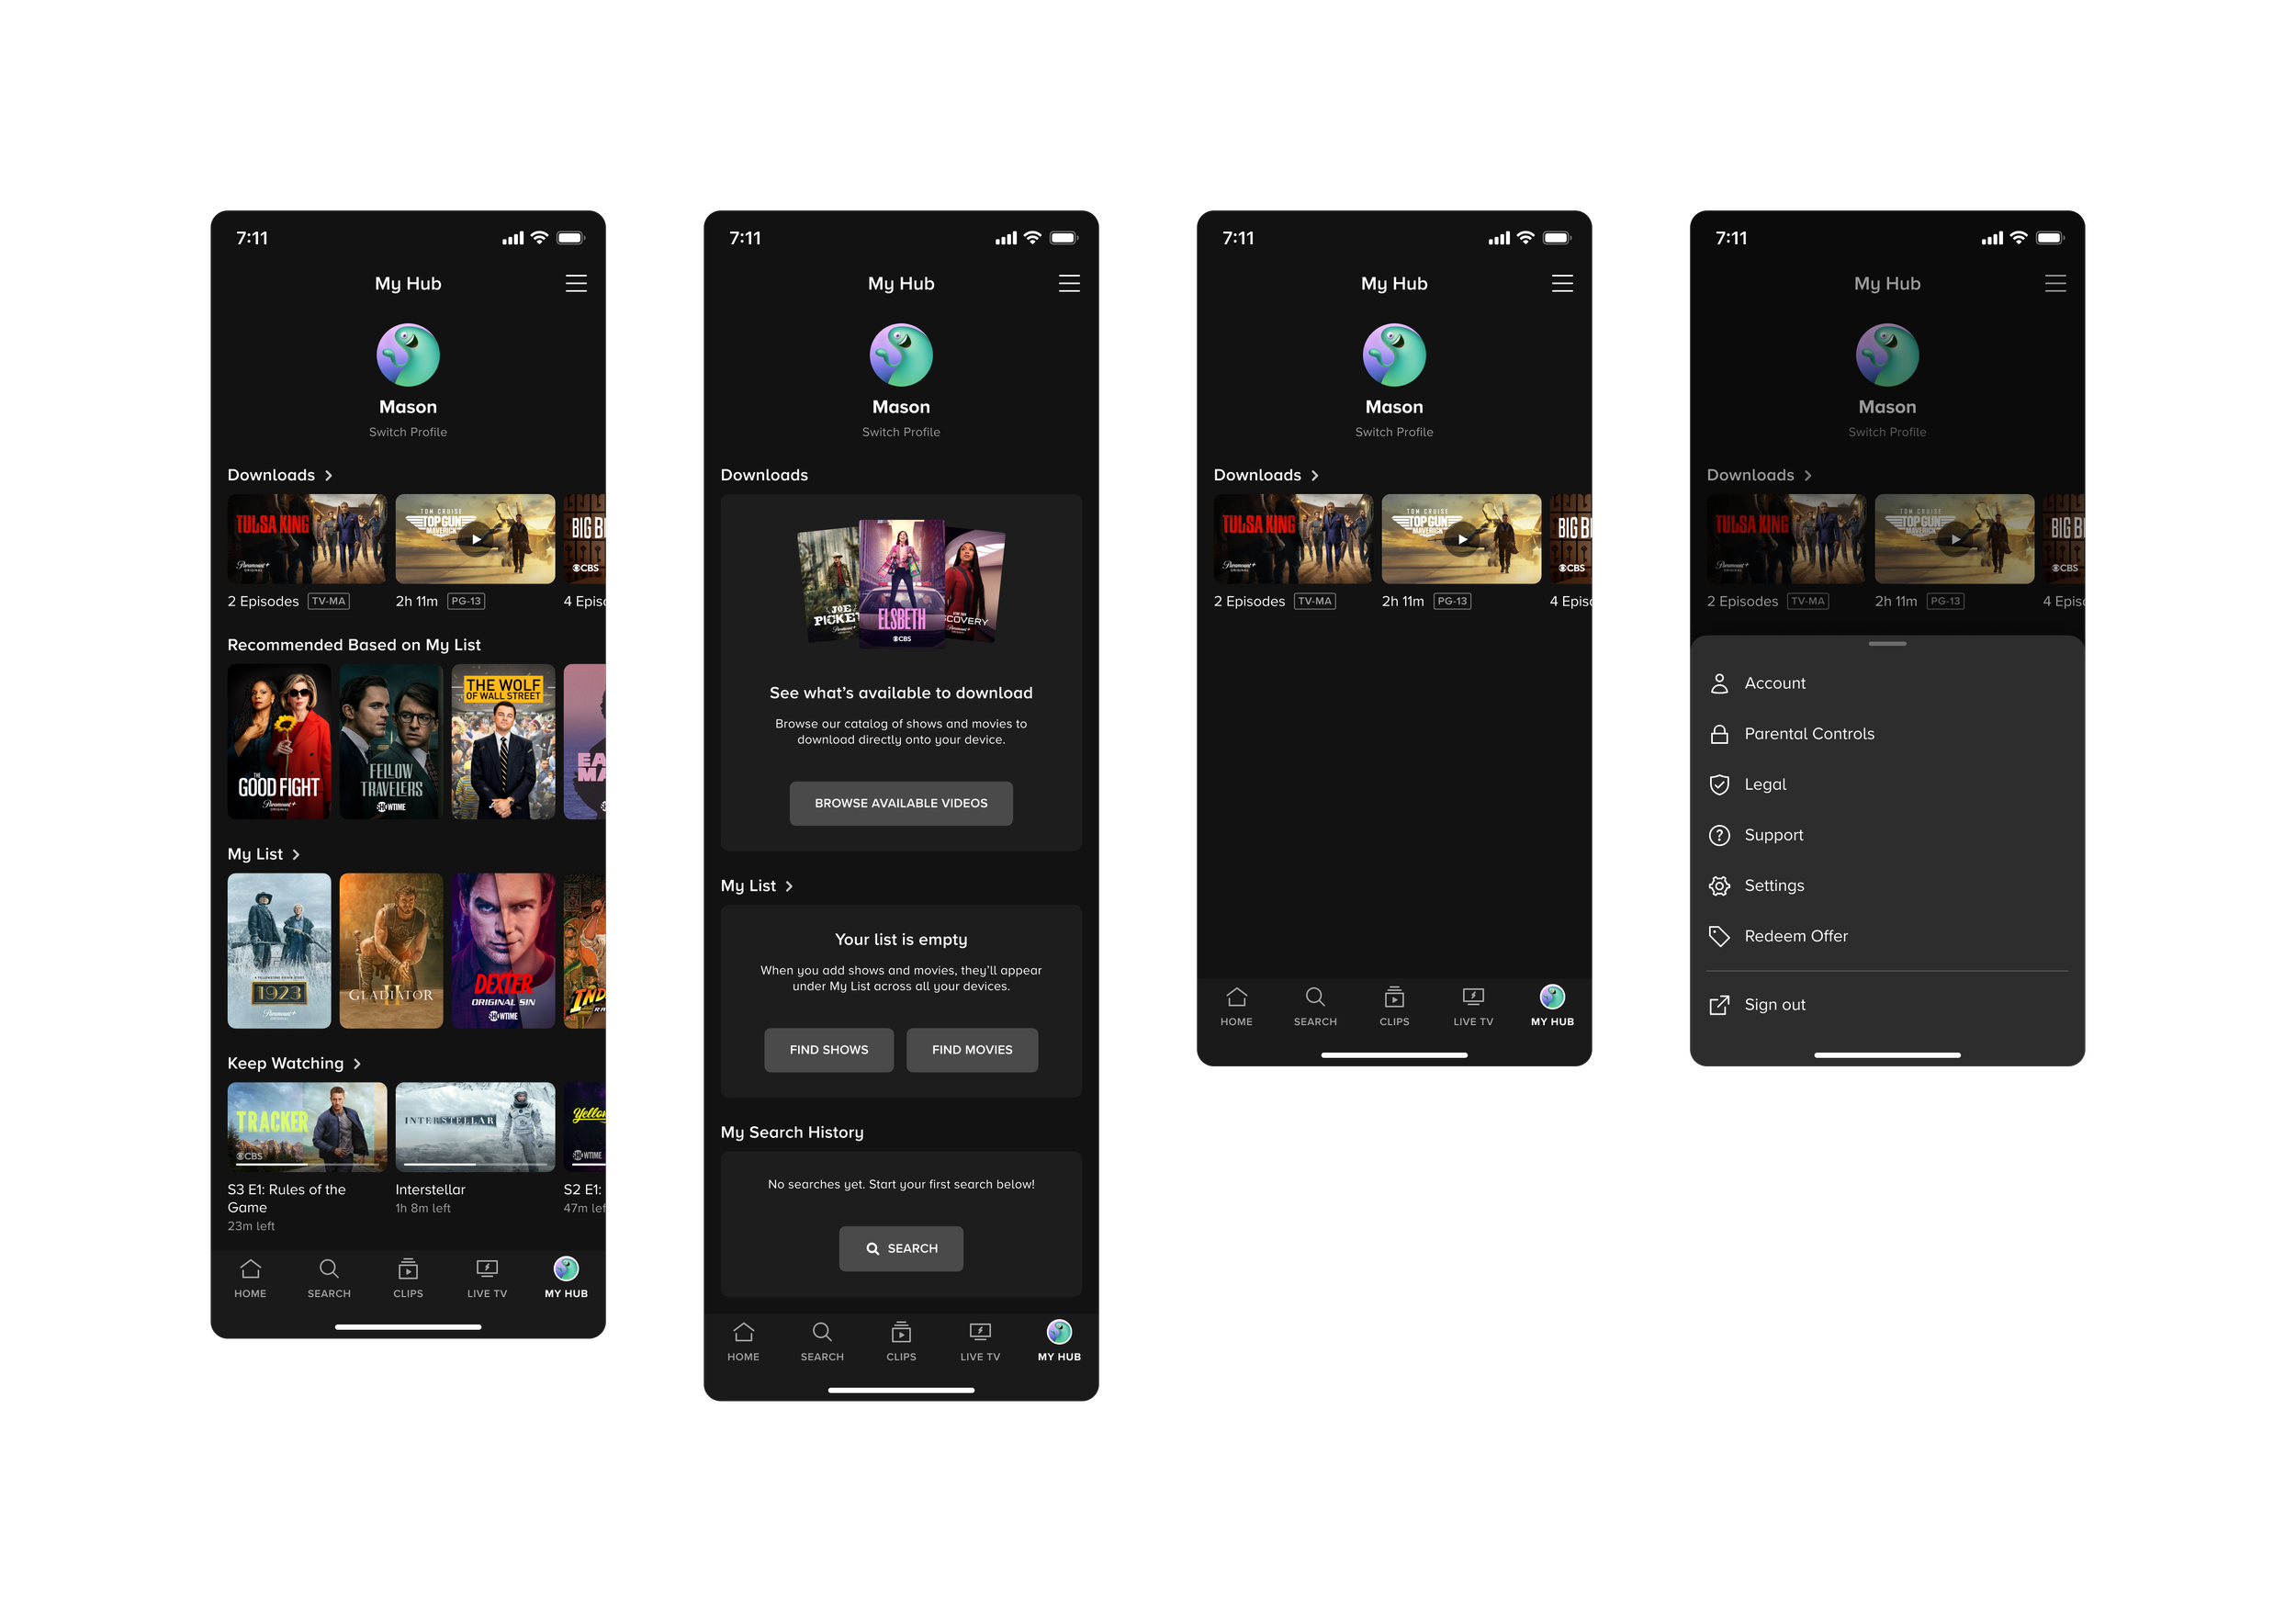This screenshot has height=1612, width=2296.
Task: Open The Wolf of Wall Street poster
Action: pos(503,742)
